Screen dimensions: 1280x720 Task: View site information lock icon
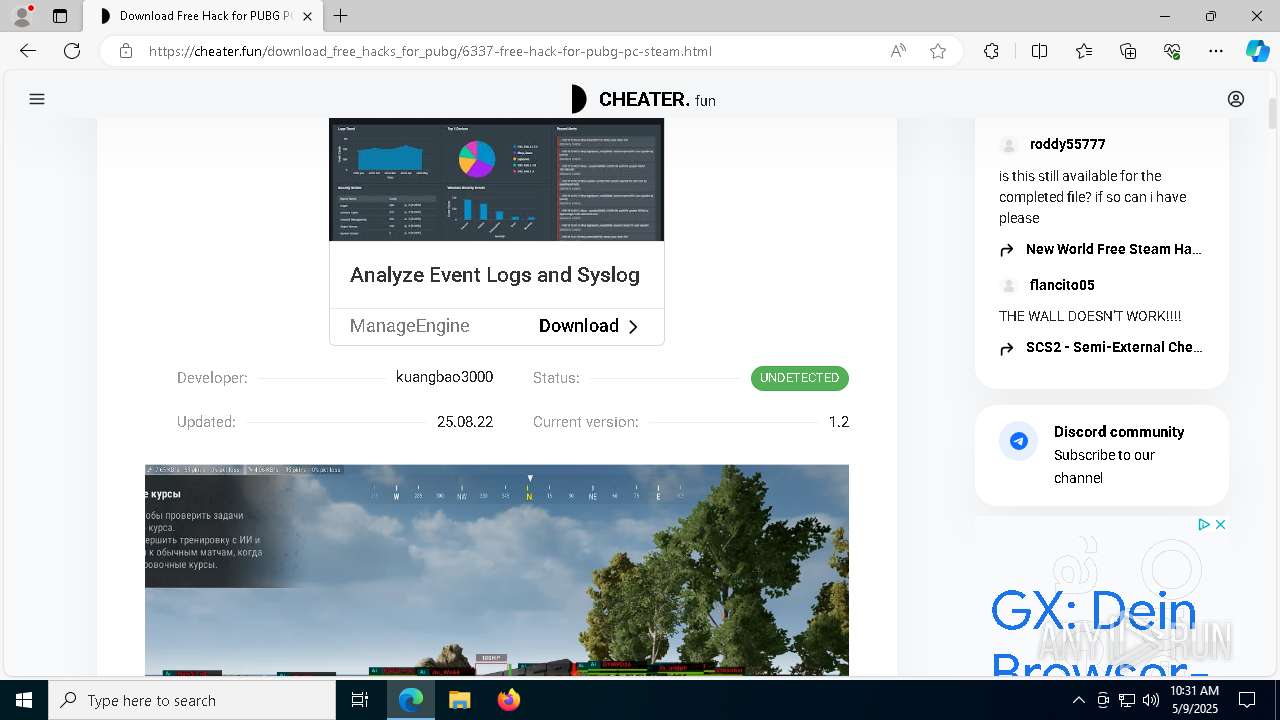[126, 51]
